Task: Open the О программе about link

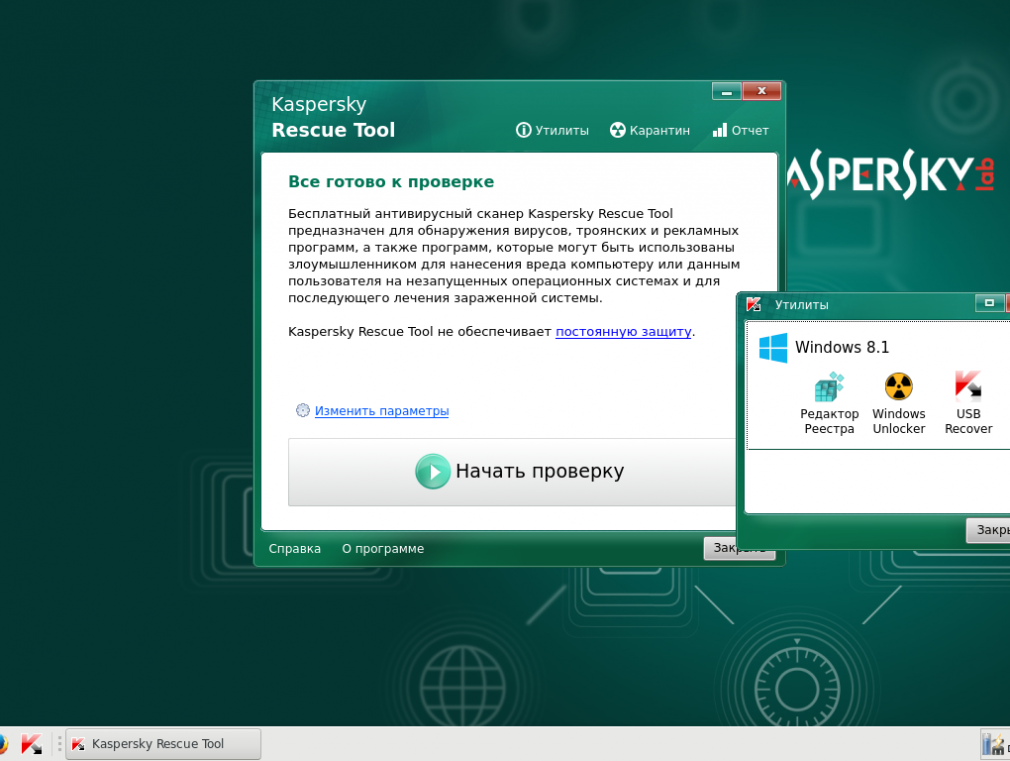Action: click(383, 548)
